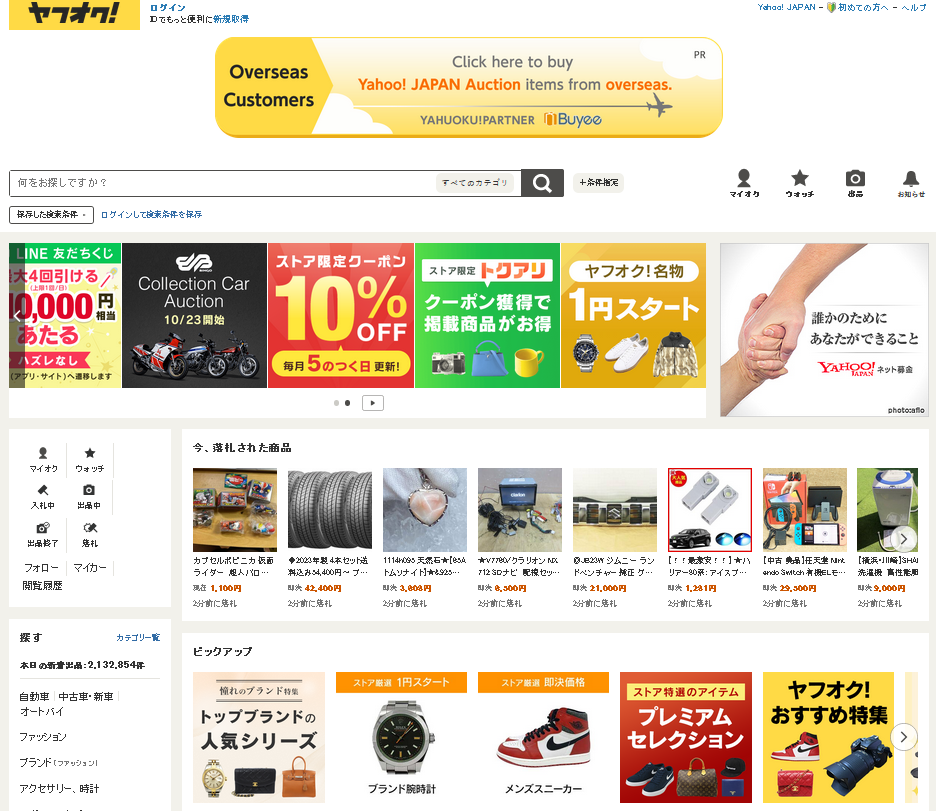Show next items in 今、落札された商品 row
936x811 pixels.
coord(903,539)
